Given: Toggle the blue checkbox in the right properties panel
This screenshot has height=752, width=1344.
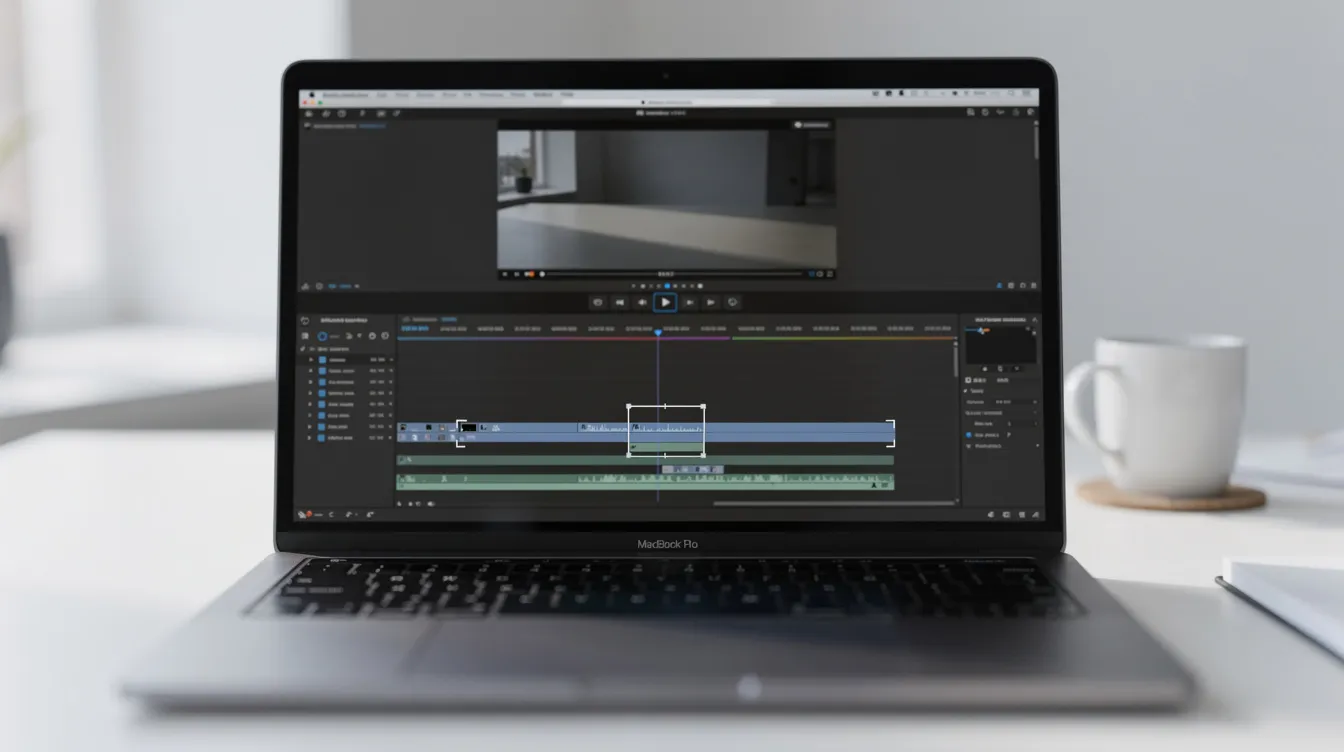Looking at the screenshot, I should [x=968, y=435].
